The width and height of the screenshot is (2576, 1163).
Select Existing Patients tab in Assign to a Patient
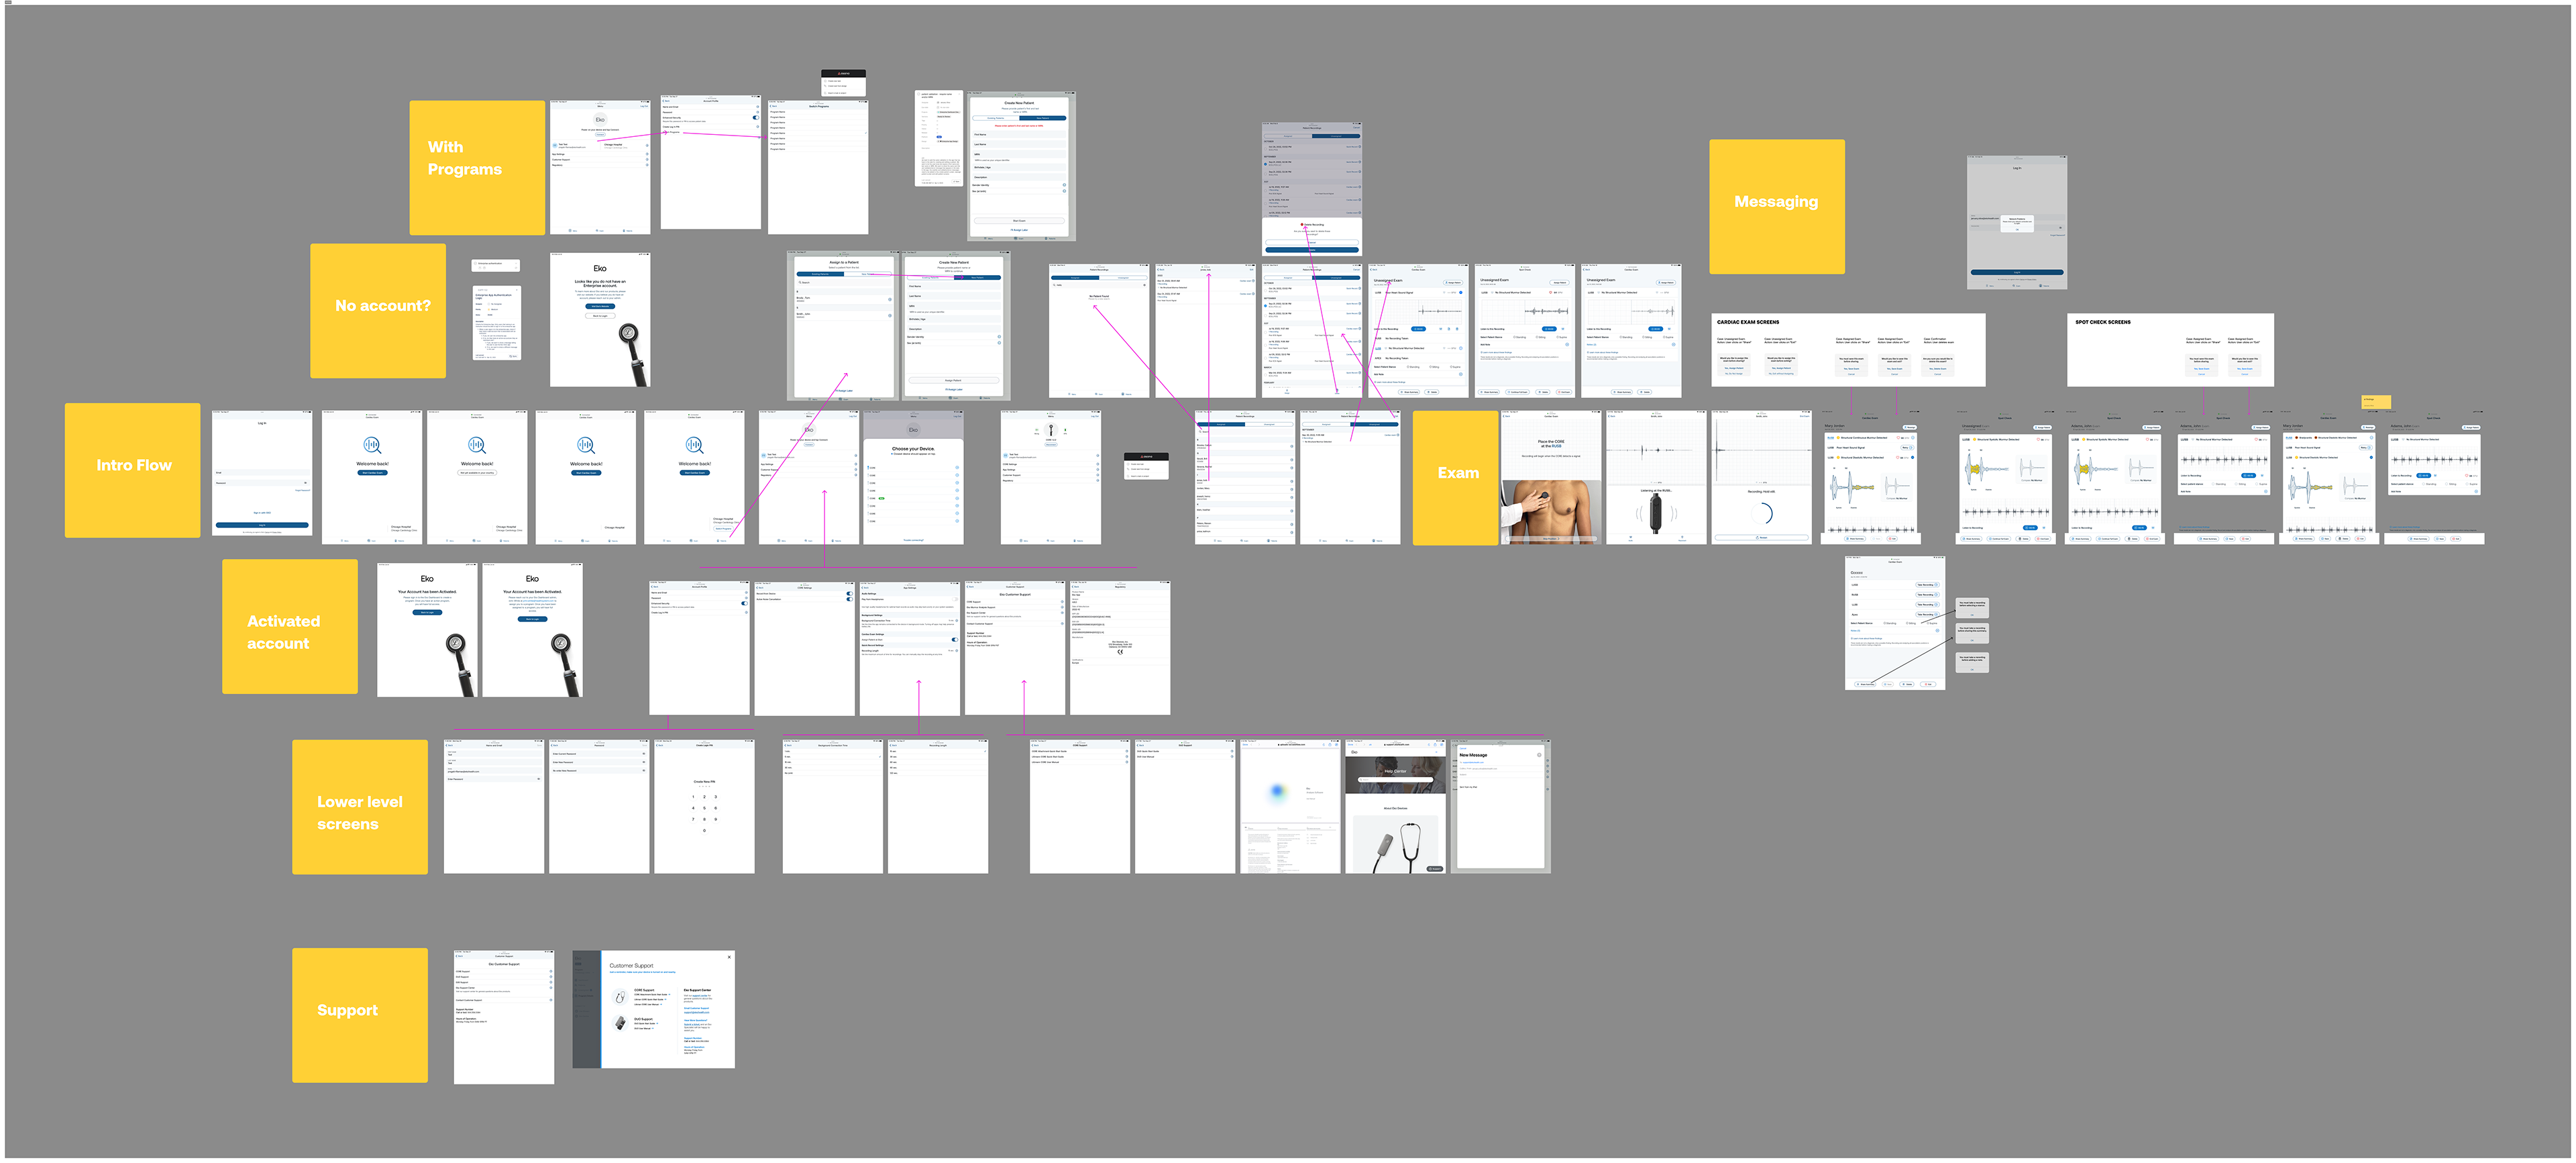[820, 274]
